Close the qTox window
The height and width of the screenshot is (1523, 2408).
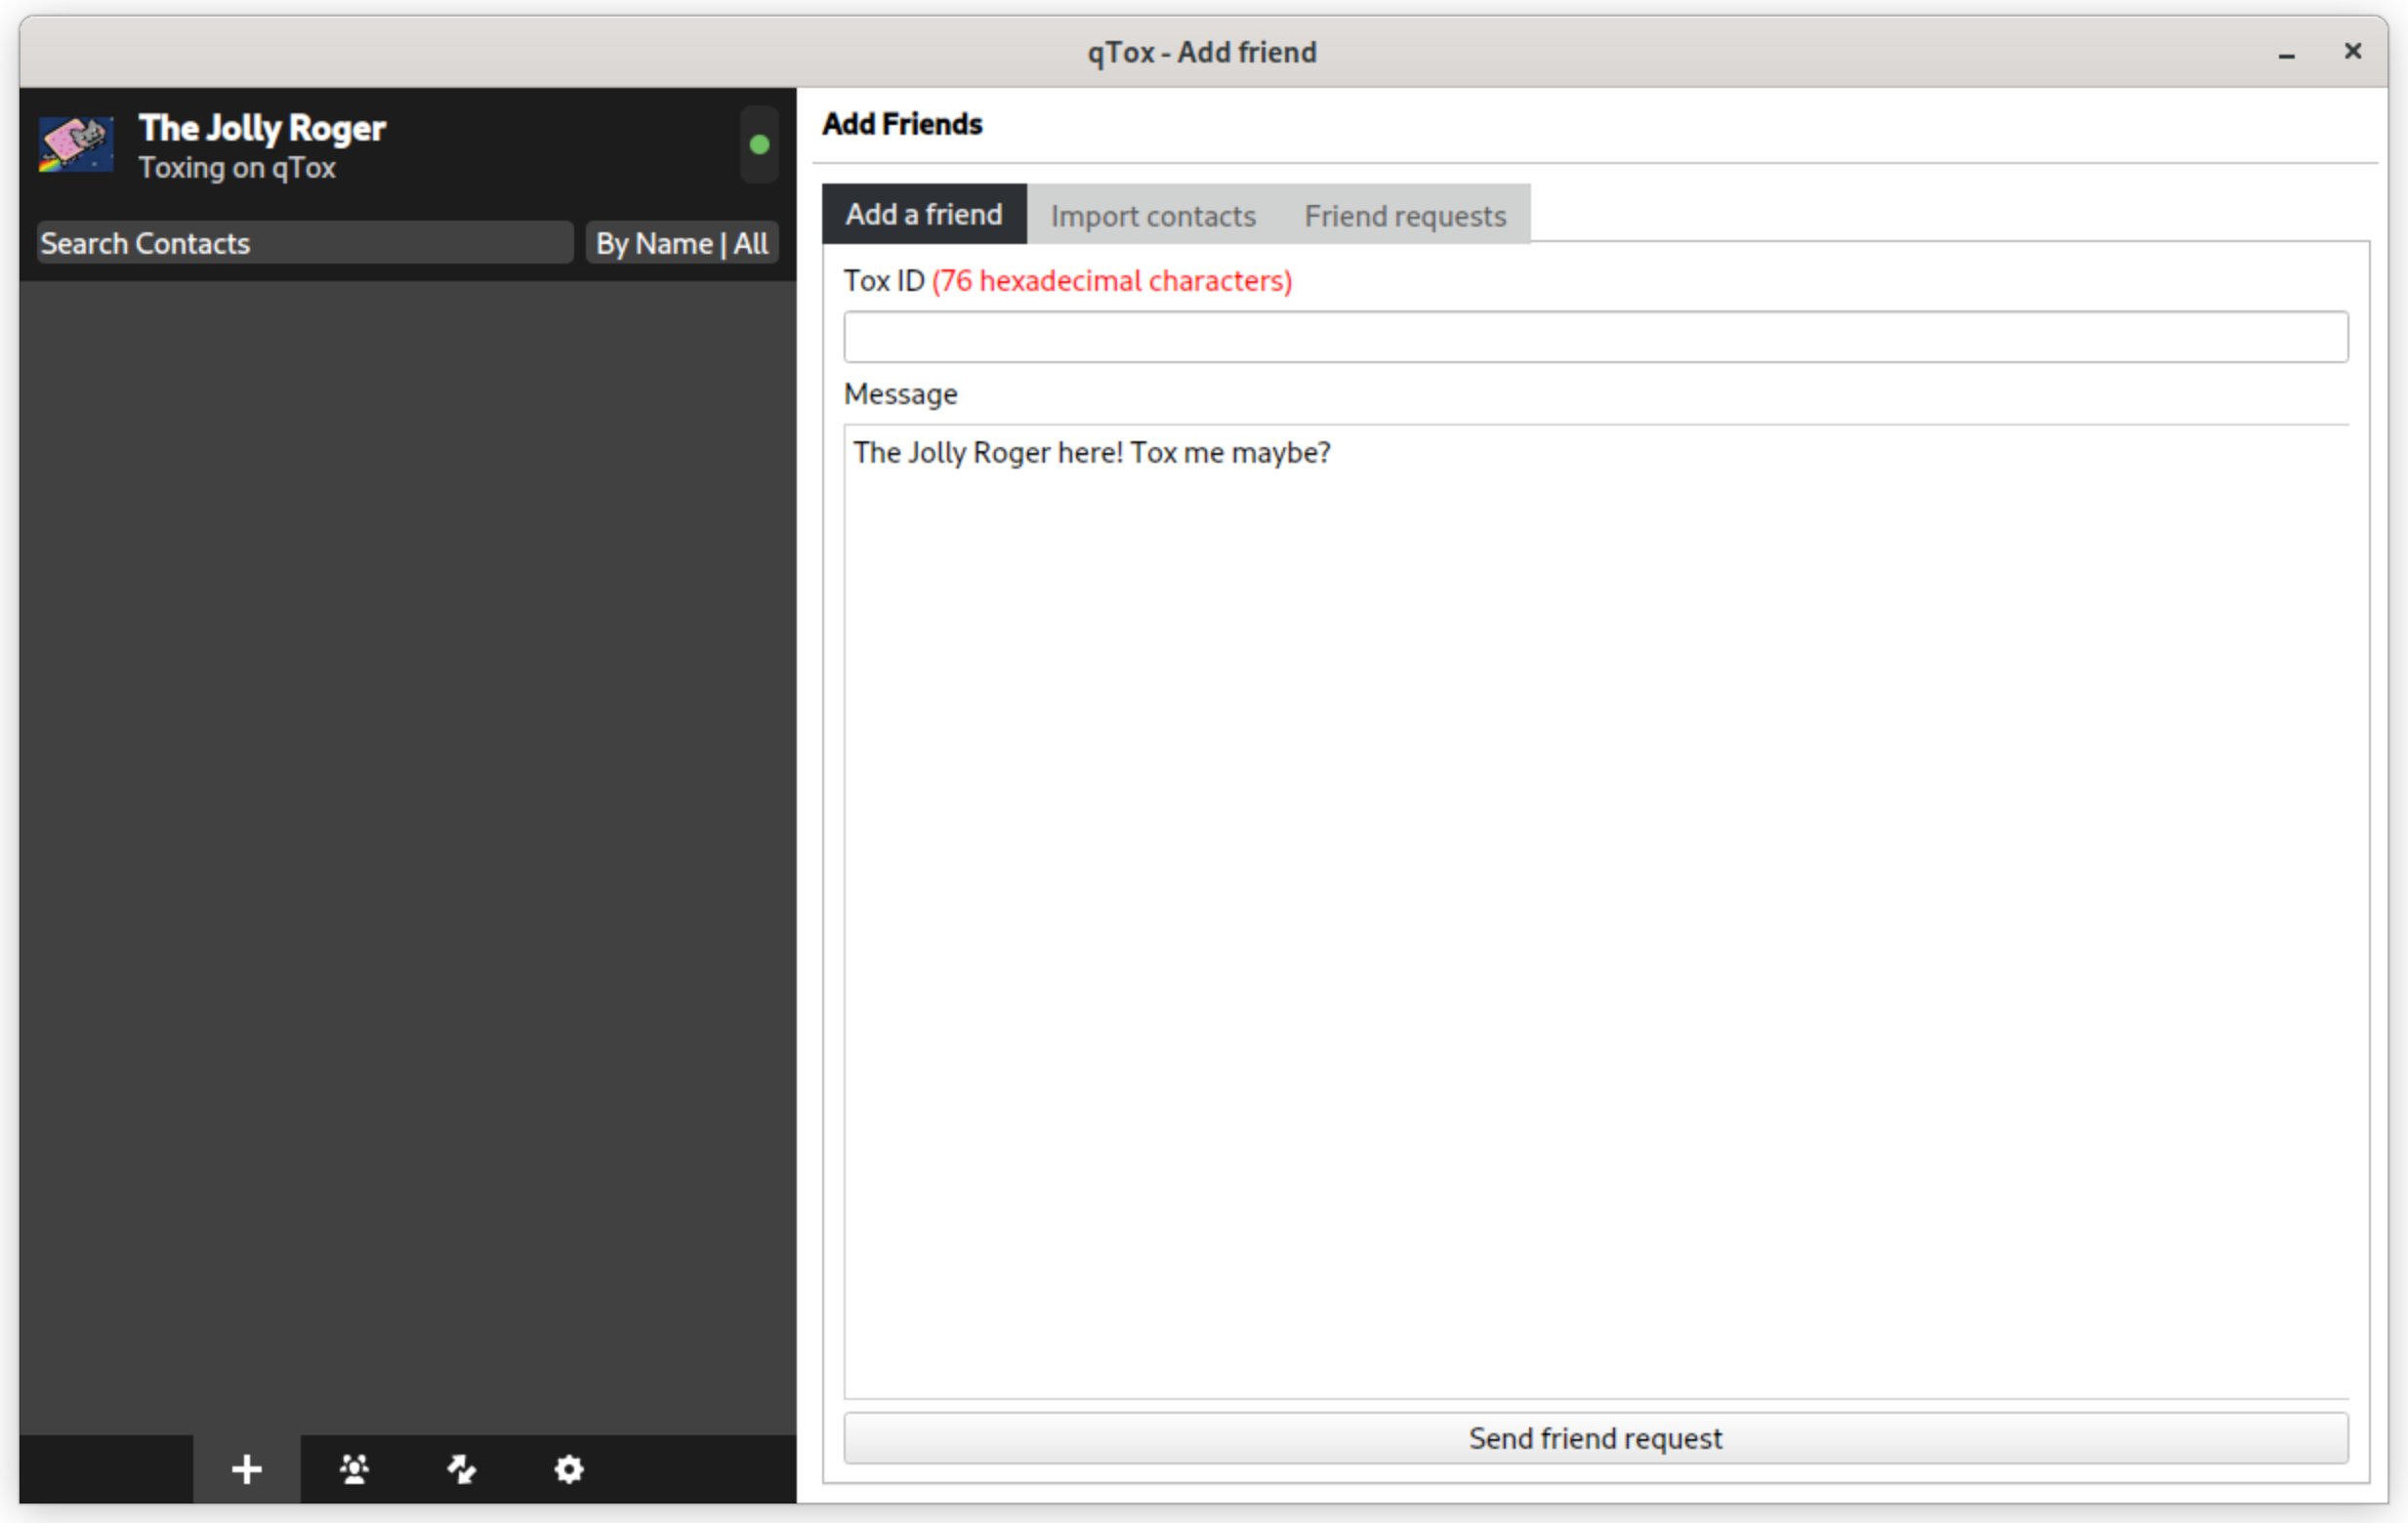pyautogui.click(x=2352, y=51)
